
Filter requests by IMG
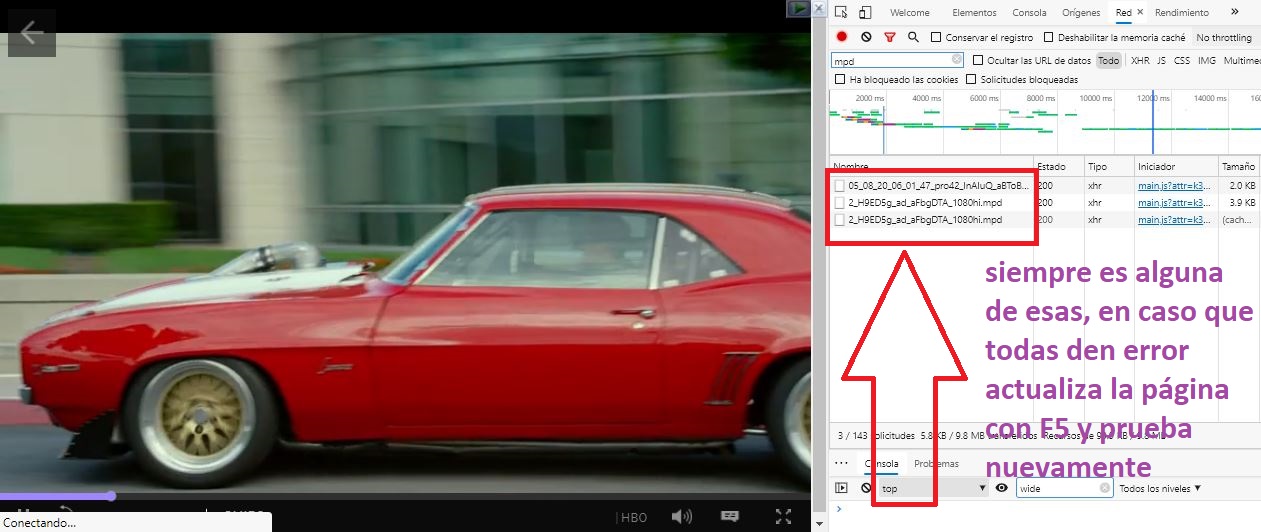pyautogui.click(x=1206, y=60)
